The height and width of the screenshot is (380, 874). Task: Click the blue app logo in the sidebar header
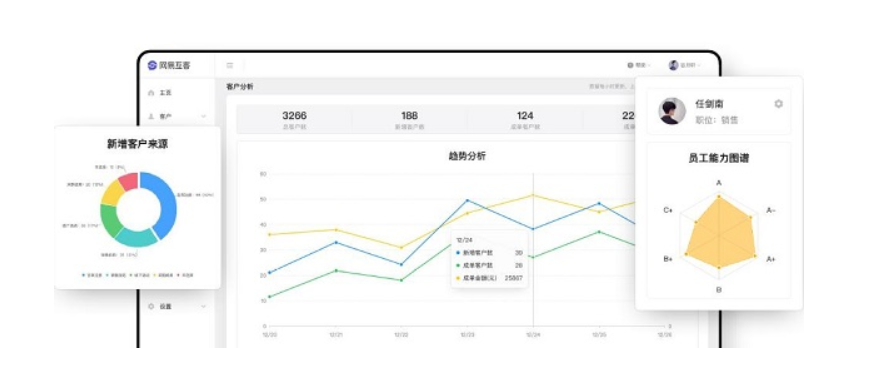pyautogui.click(x=152, y=65)
